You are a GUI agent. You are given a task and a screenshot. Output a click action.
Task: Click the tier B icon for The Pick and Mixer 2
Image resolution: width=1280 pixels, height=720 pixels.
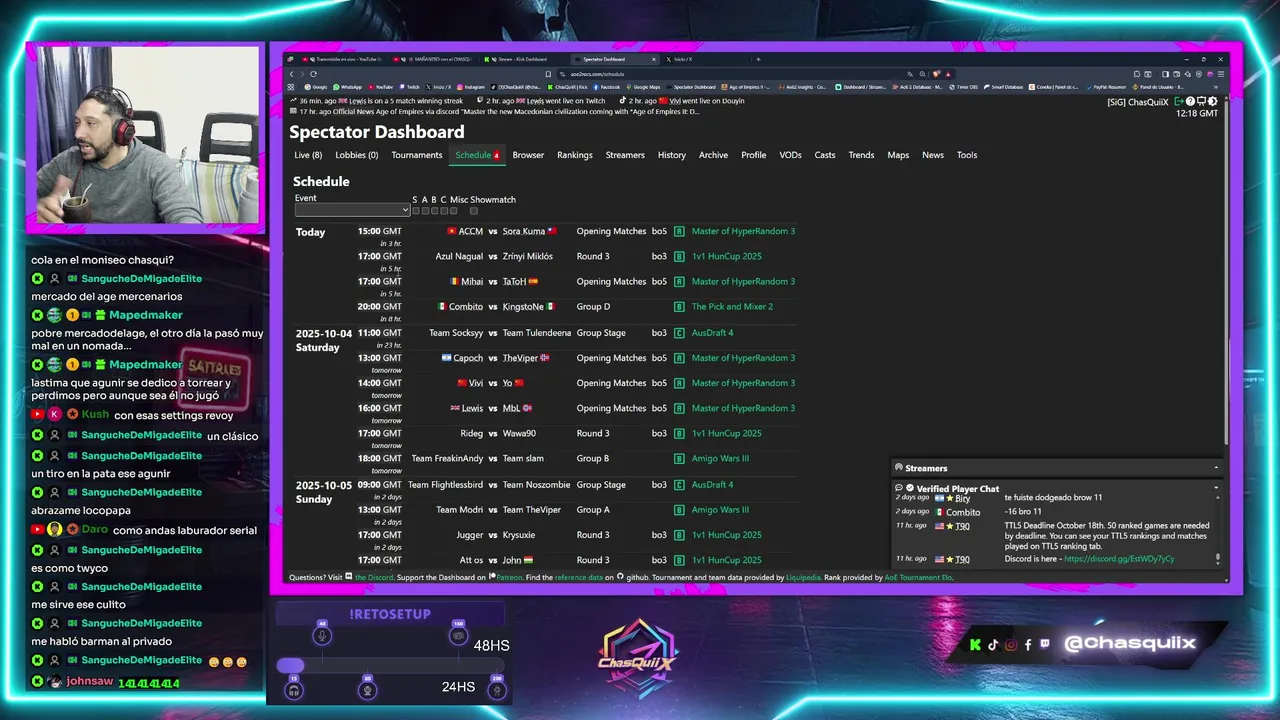click(x=679, y=307)
